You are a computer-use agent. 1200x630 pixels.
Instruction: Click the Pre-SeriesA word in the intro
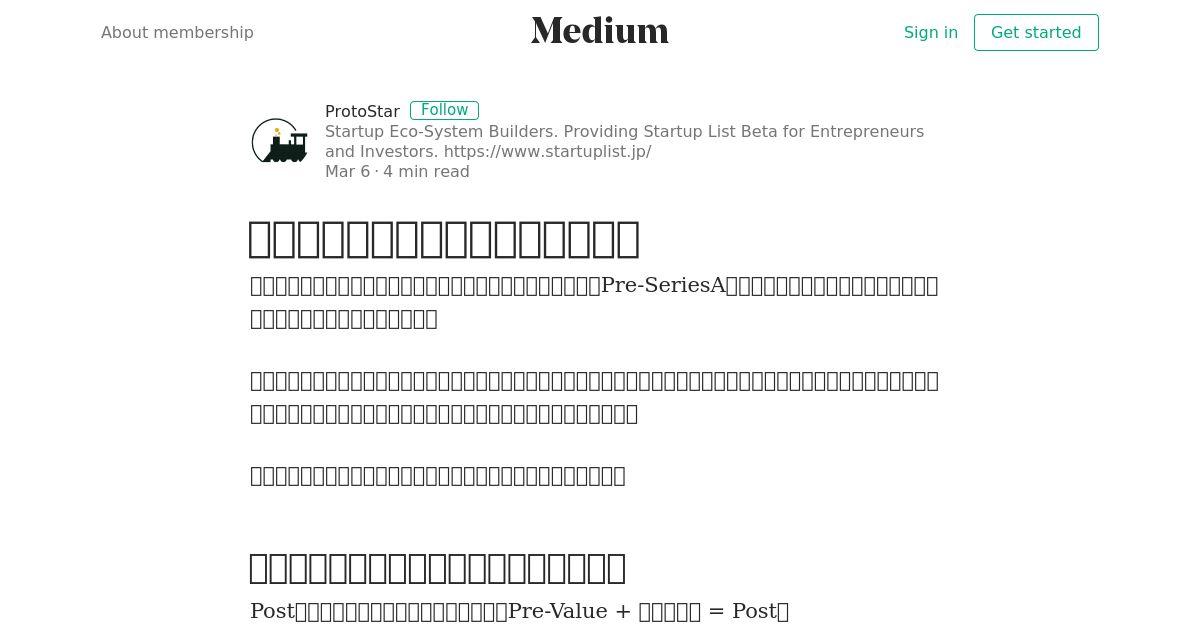[x=663, y=285]
